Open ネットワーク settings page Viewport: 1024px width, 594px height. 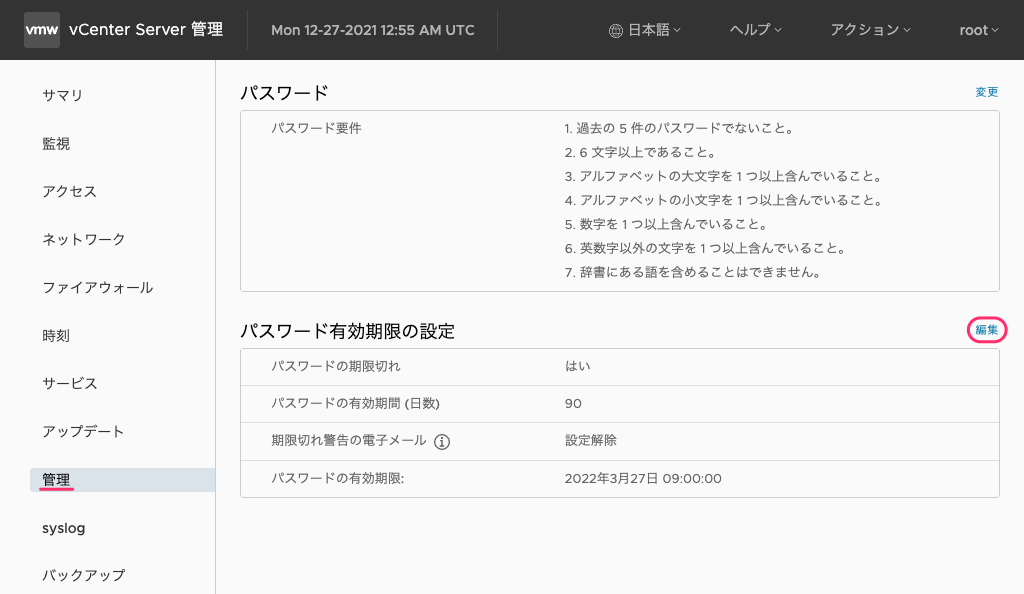[84, 240]
